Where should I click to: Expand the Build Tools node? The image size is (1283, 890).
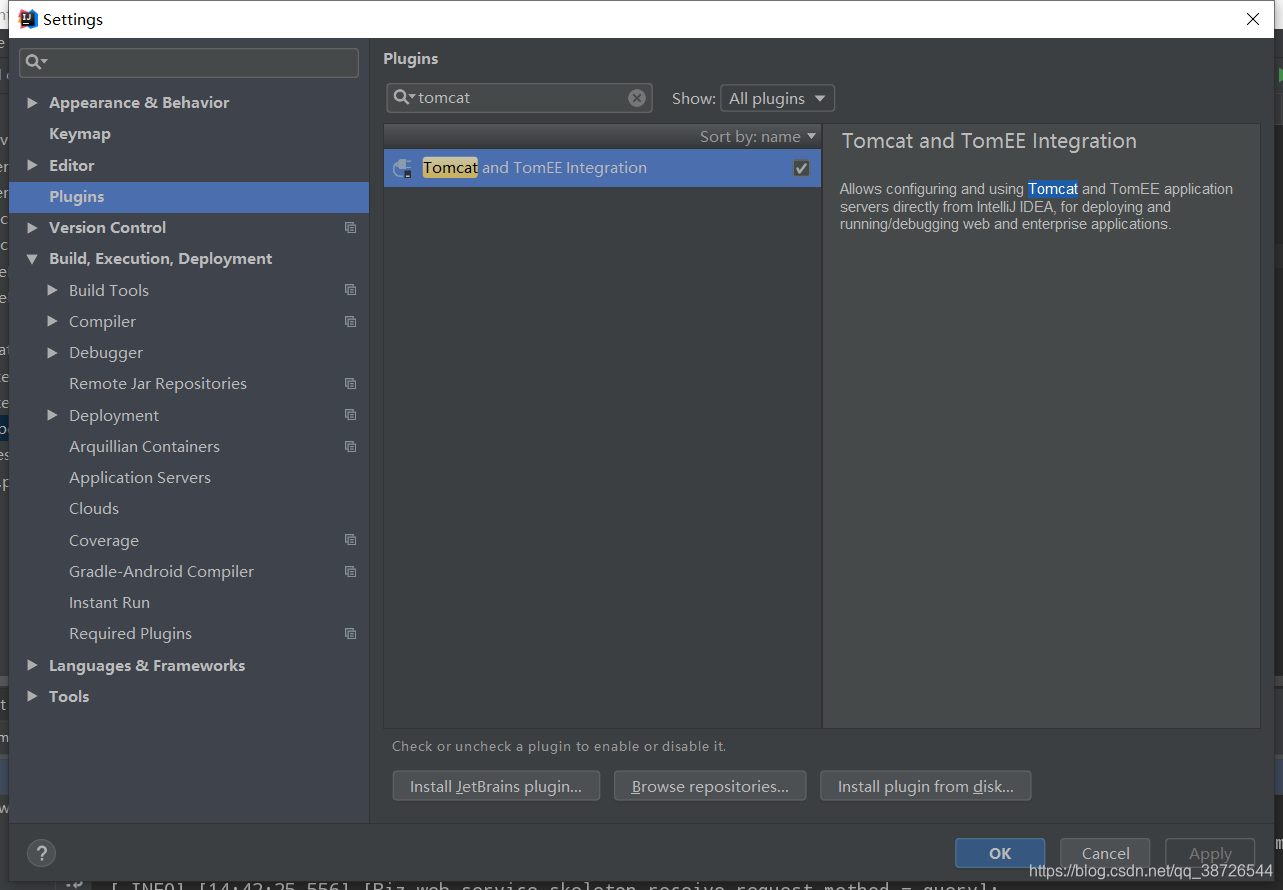click(x=52, y=290)
